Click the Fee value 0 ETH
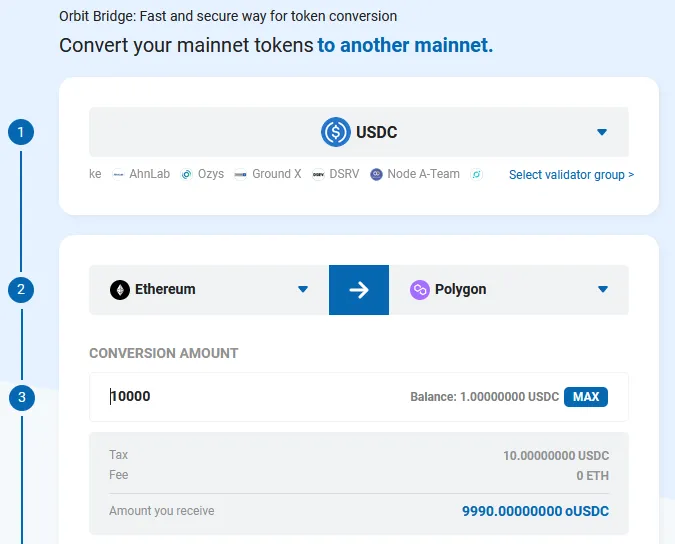 point(593,476)
